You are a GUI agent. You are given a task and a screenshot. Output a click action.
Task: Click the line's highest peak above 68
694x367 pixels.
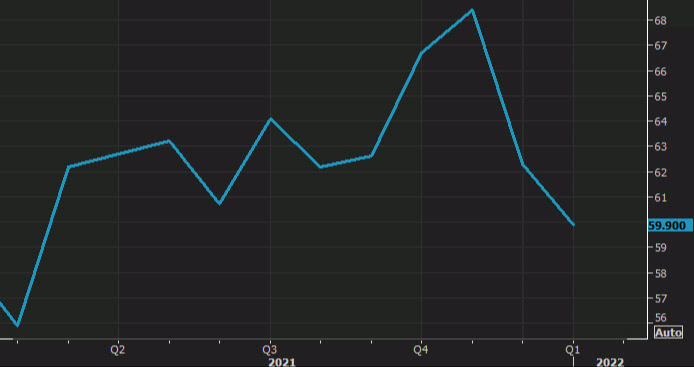472,10
